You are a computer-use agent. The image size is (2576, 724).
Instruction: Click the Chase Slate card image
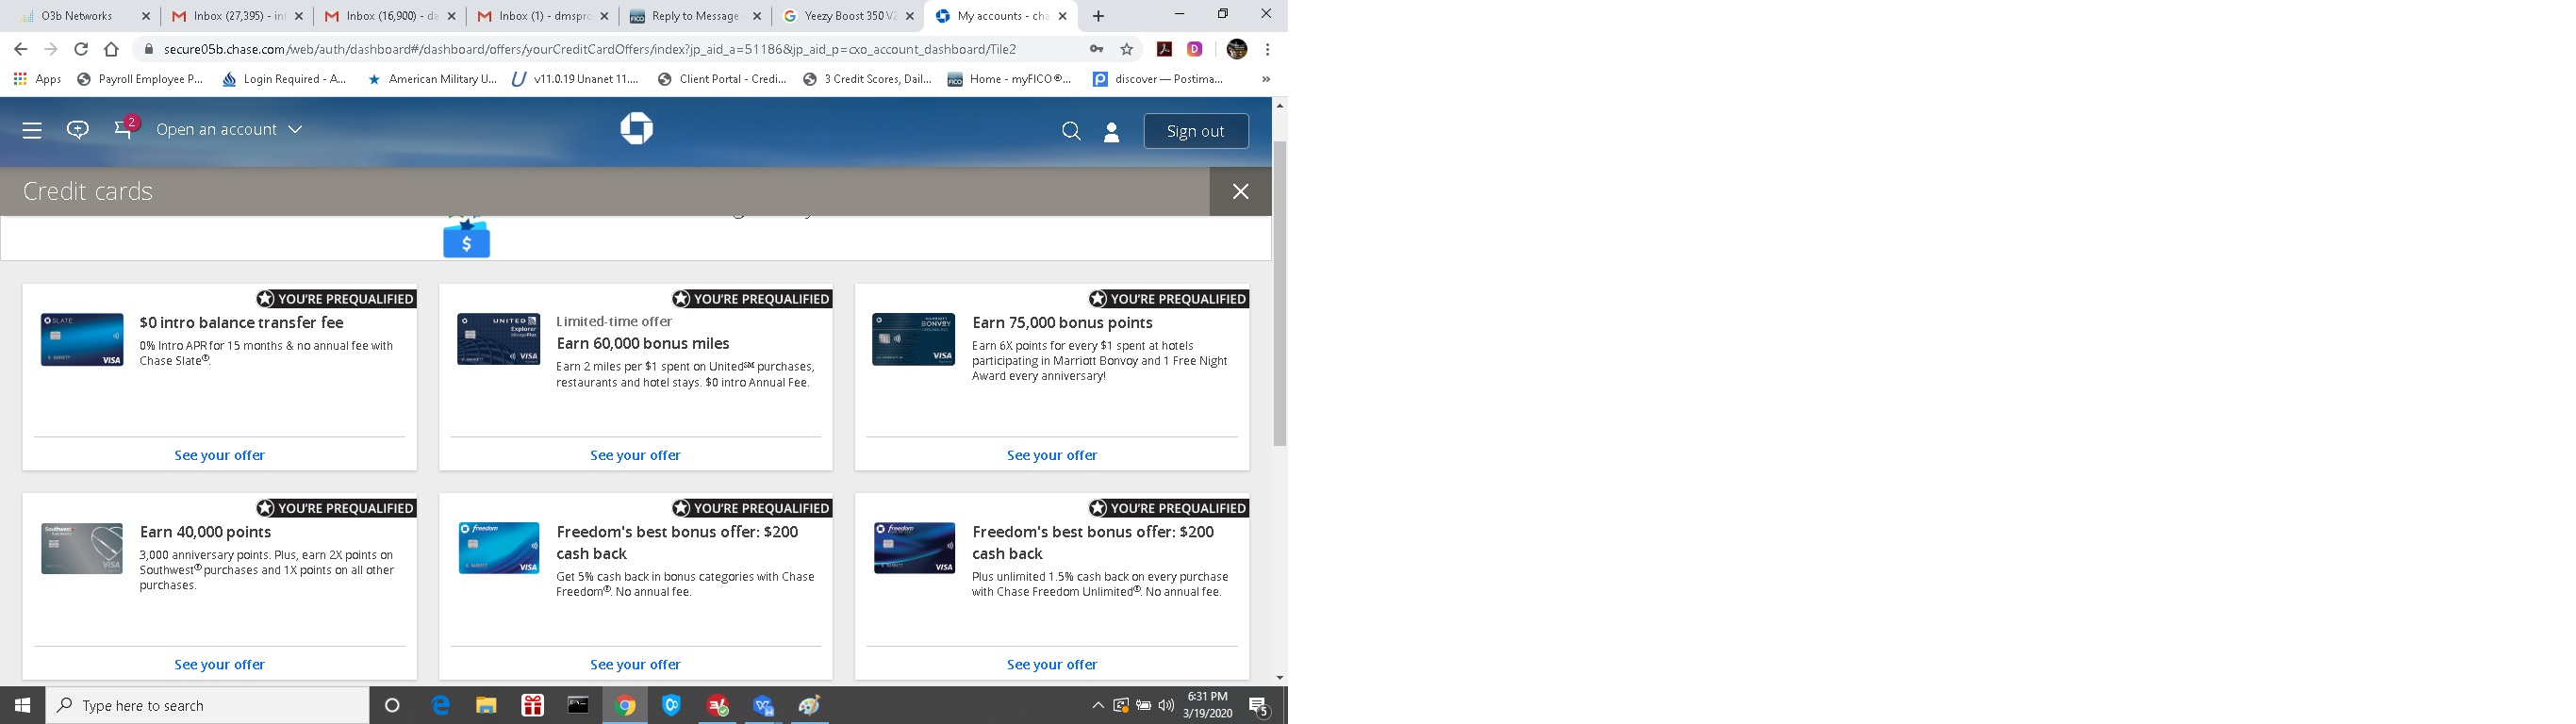(x=82, y=340)
